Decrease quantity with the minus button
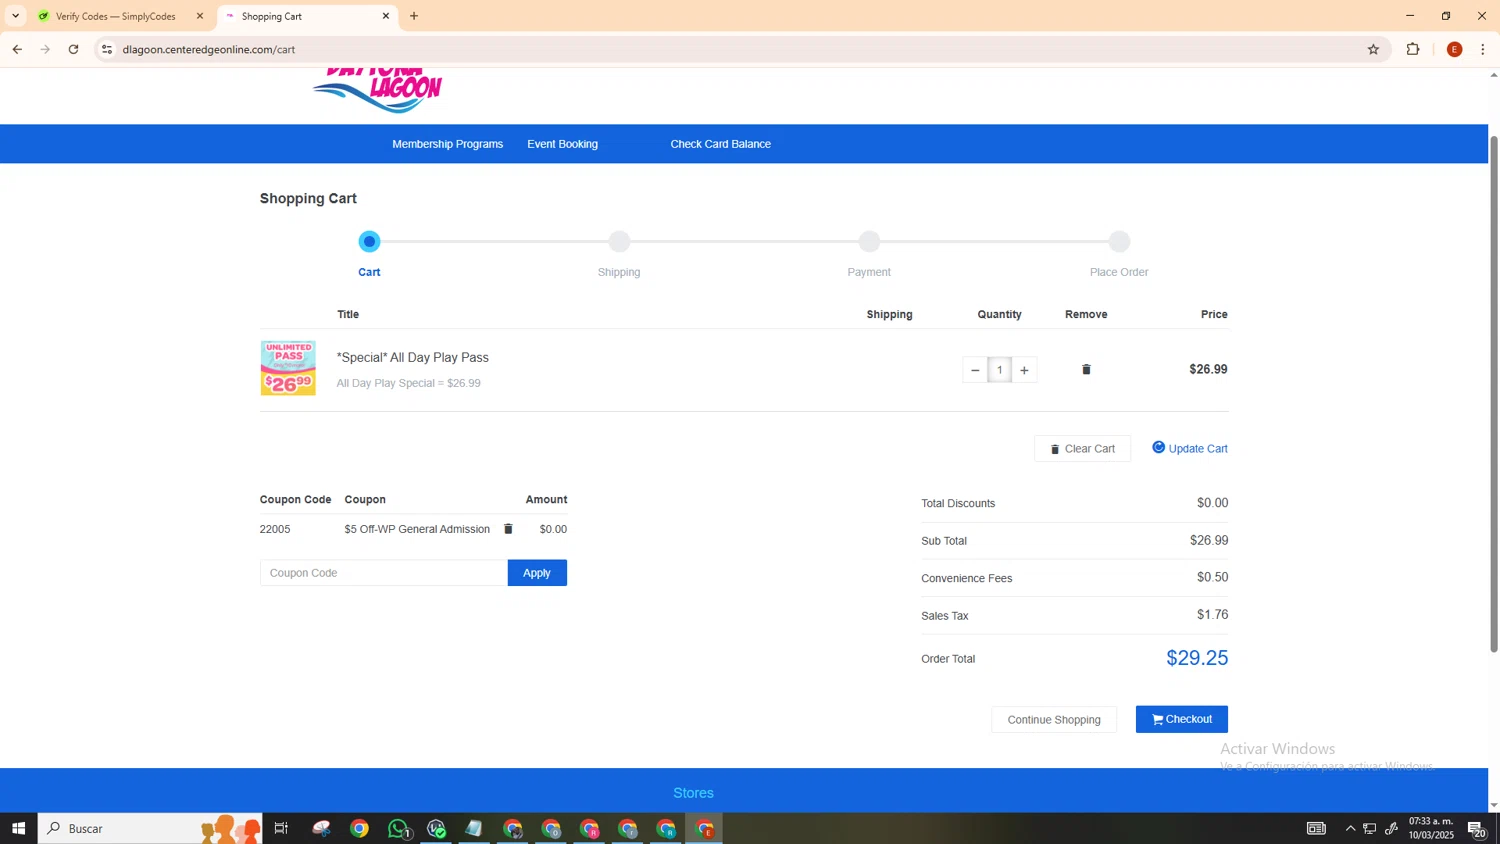This screenshot has height=844, width=1500. click(x=975, y=370)
